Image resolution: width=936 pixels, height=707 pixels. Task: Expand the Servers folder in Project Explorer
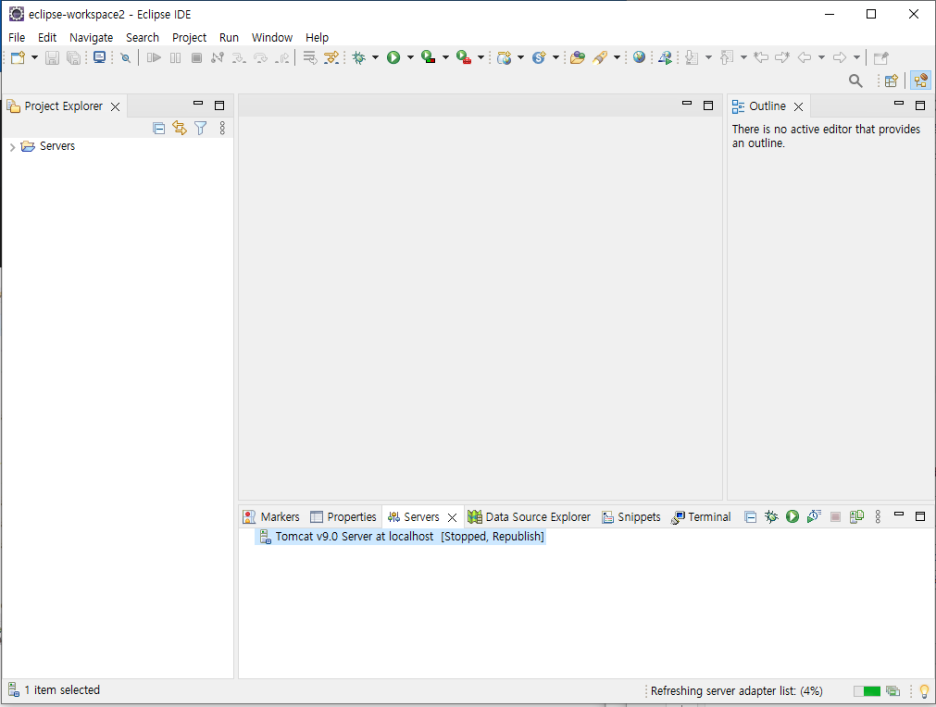pos(13,147)
